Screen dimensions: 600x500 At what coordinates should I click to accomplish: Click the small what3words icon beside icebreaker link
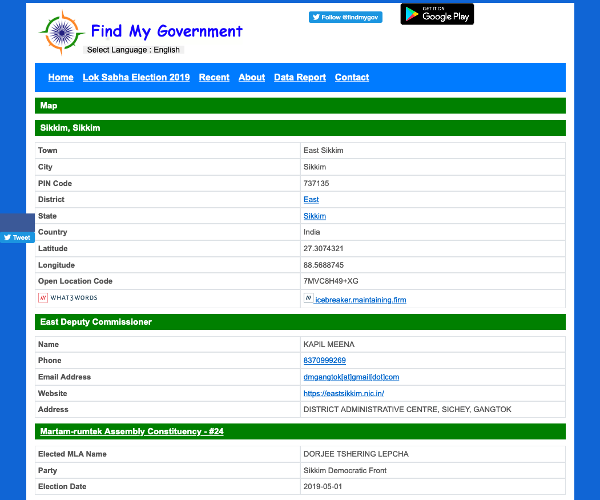308,298
